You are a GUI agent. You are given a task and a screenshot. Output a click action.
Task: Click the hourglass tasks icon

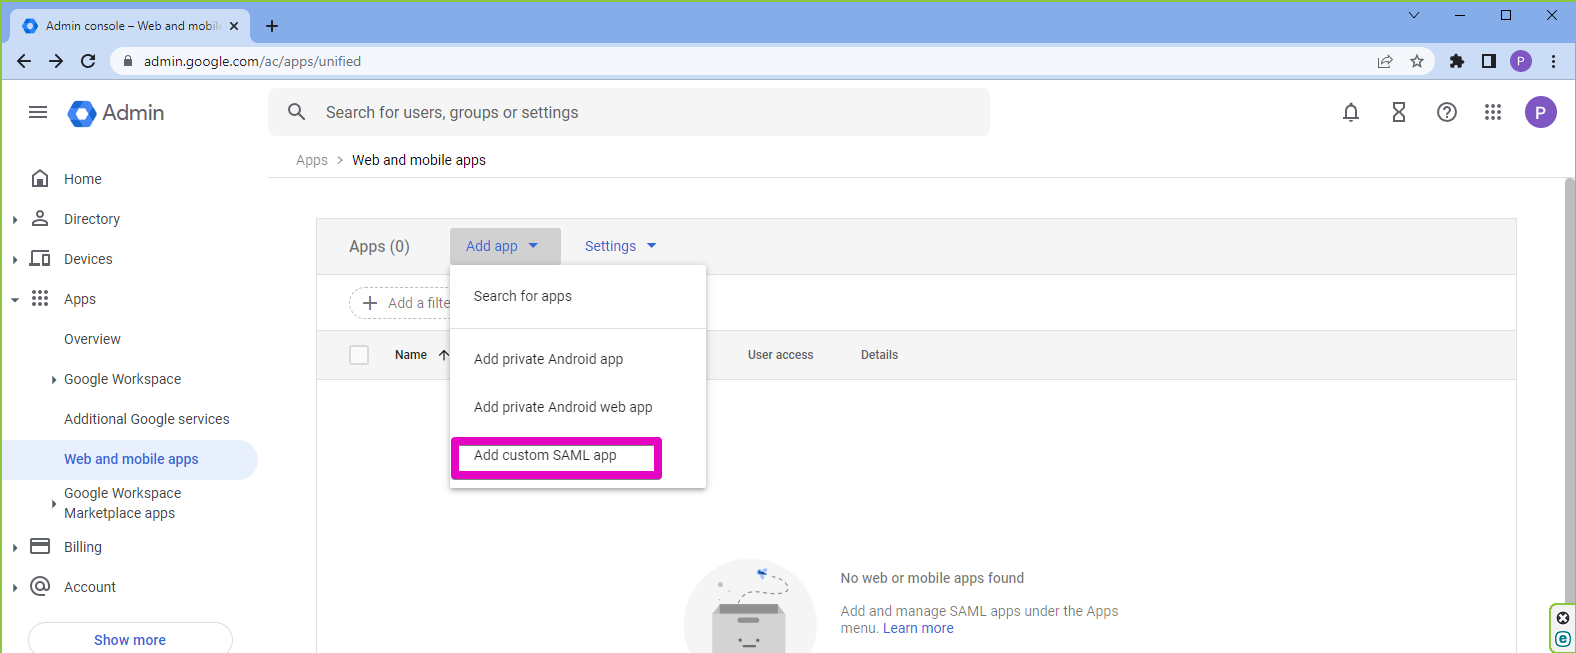[x=1399, y=112]
